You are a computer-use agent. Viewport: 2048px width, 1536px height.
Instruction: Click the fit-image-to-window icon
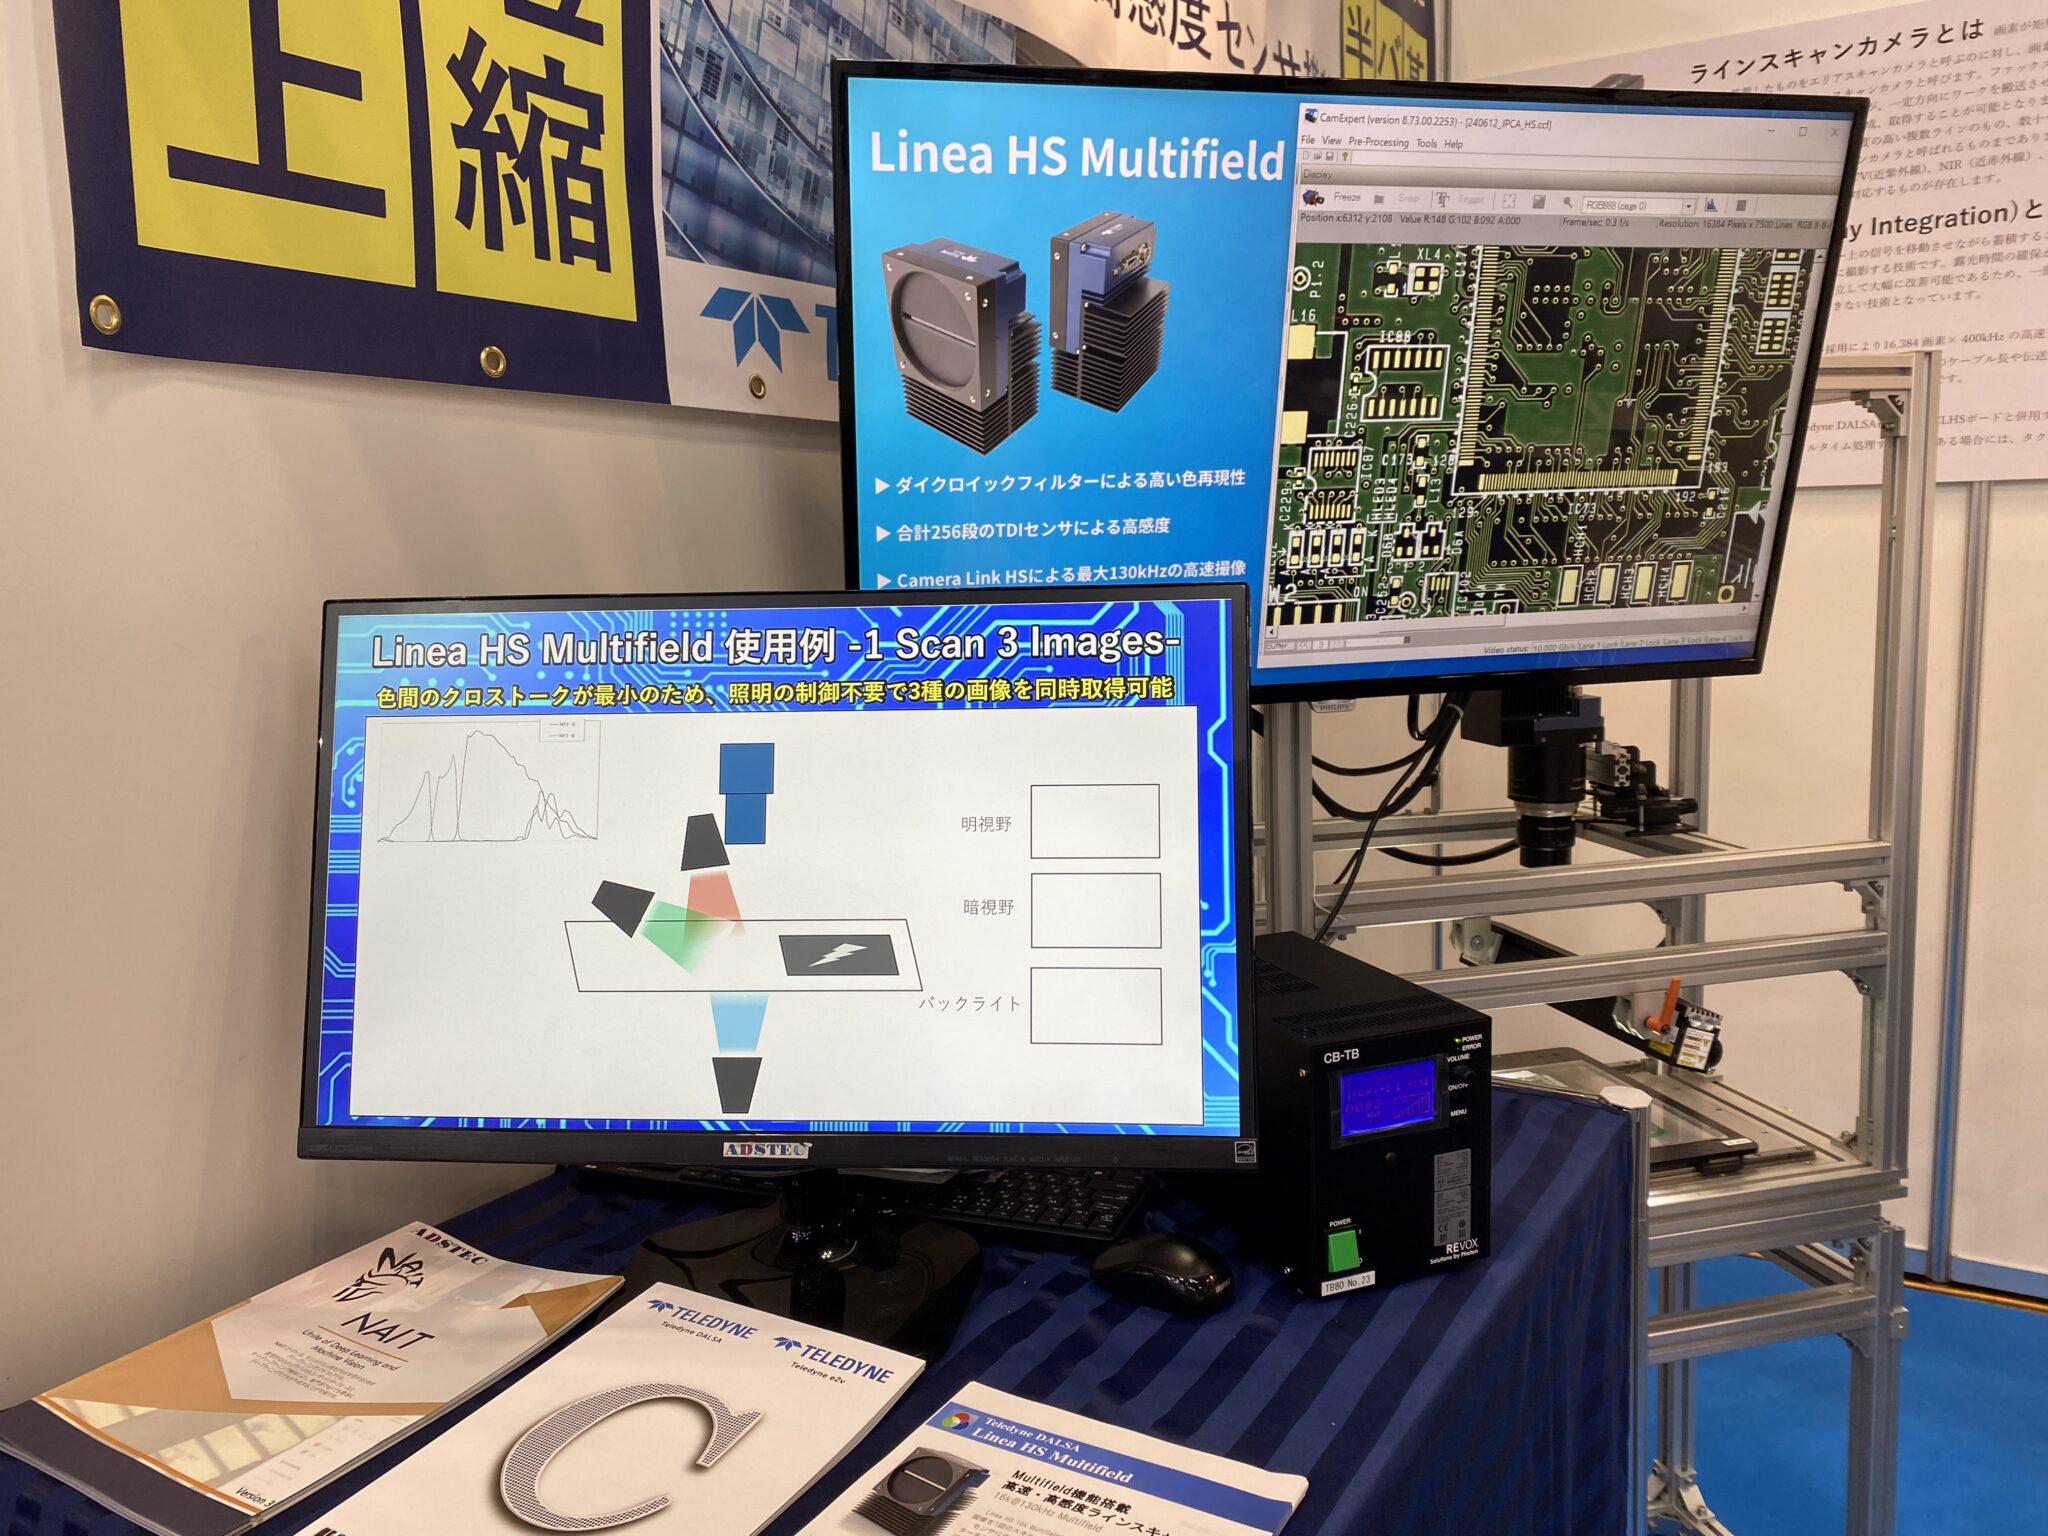[1510, 201]
